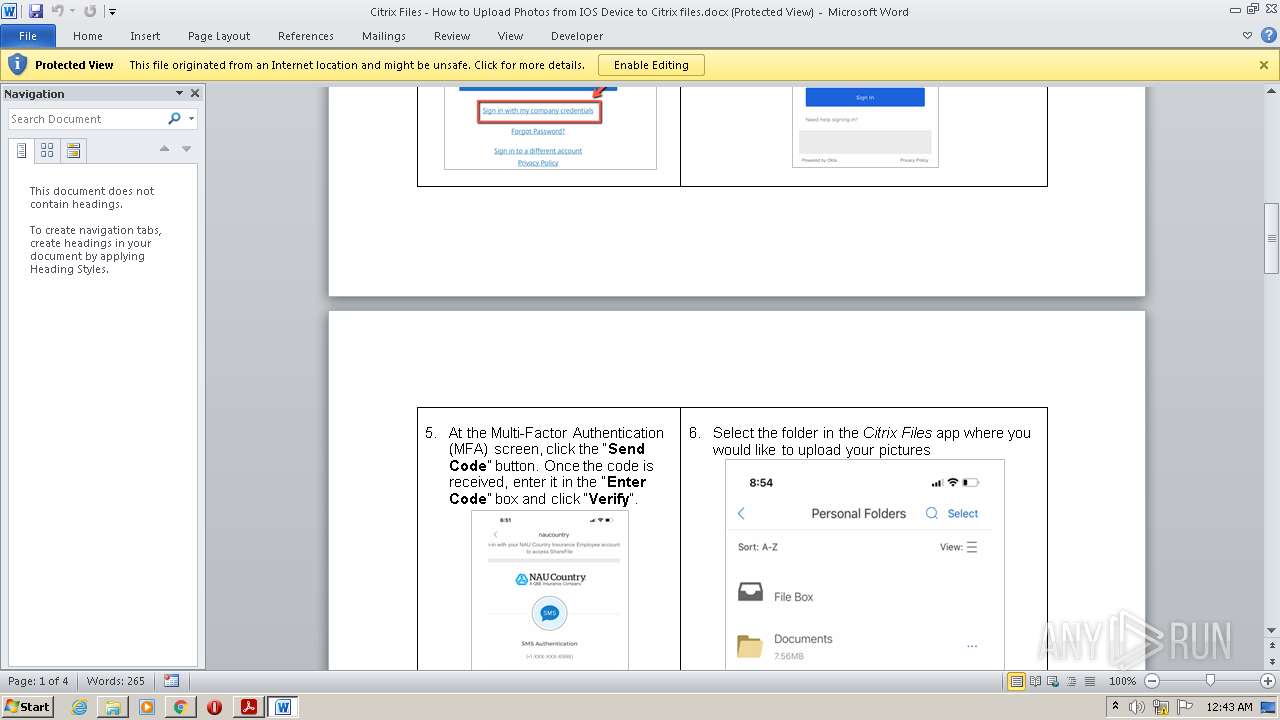The height and width of the screenshot is (720, 1280).
Task: Click the 12:43 AM clock
Action: [x=1229, y=707]
